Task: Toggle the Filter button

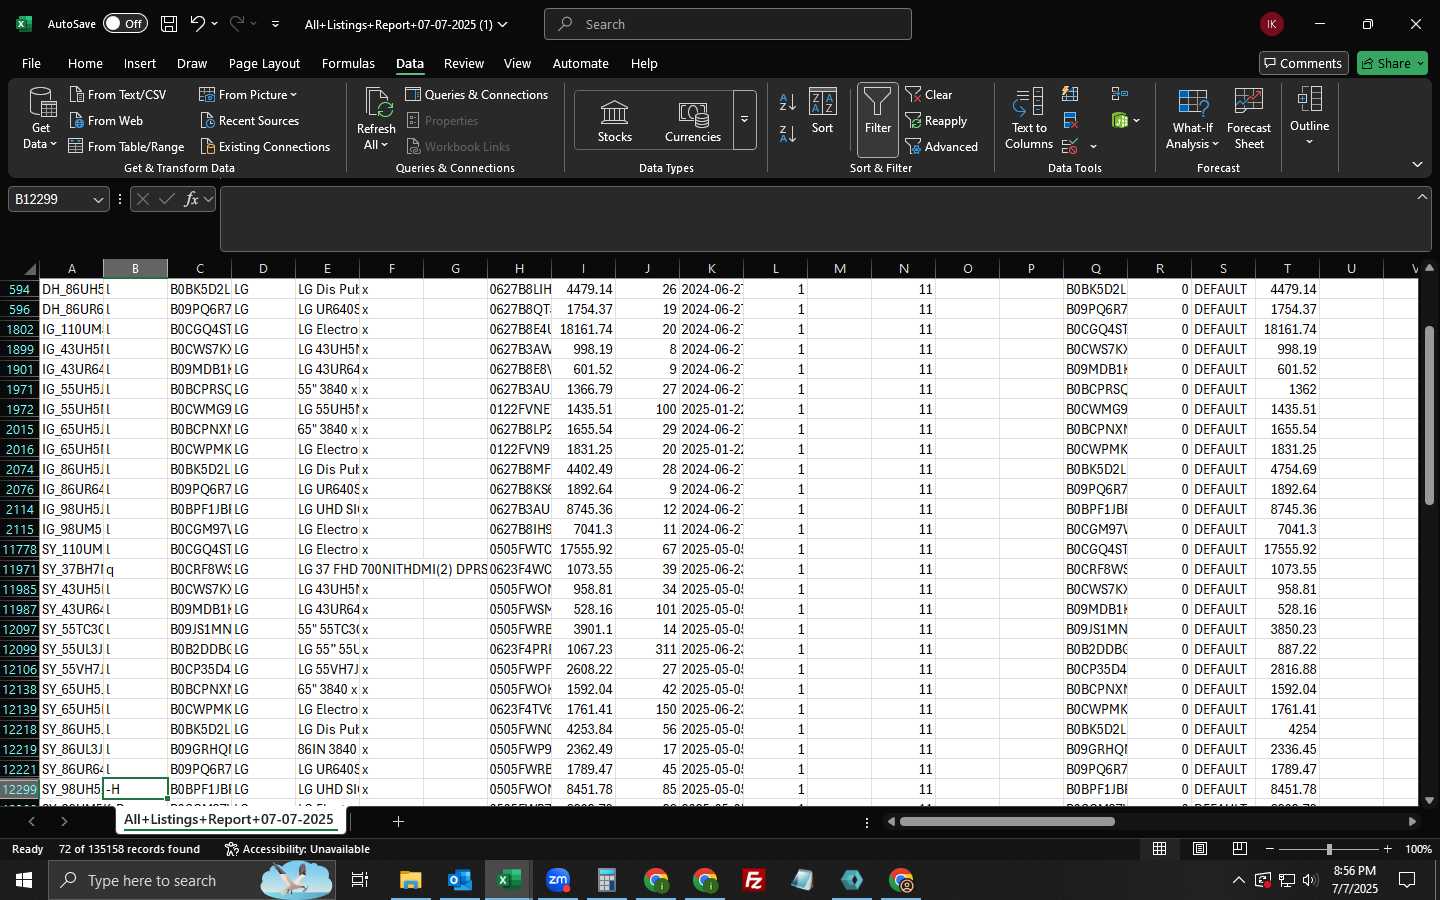Action: coord(877,118)
